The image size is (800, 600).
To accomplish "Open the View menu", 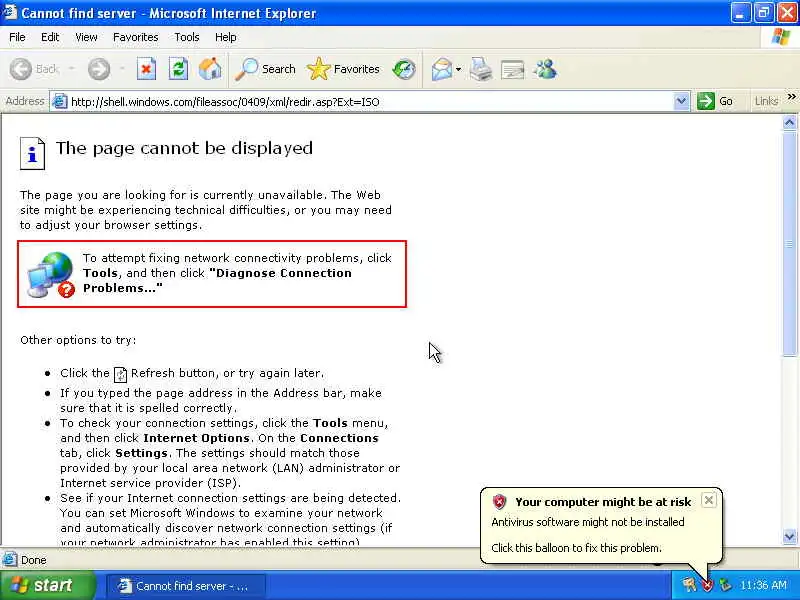I will tap(86, 37).
